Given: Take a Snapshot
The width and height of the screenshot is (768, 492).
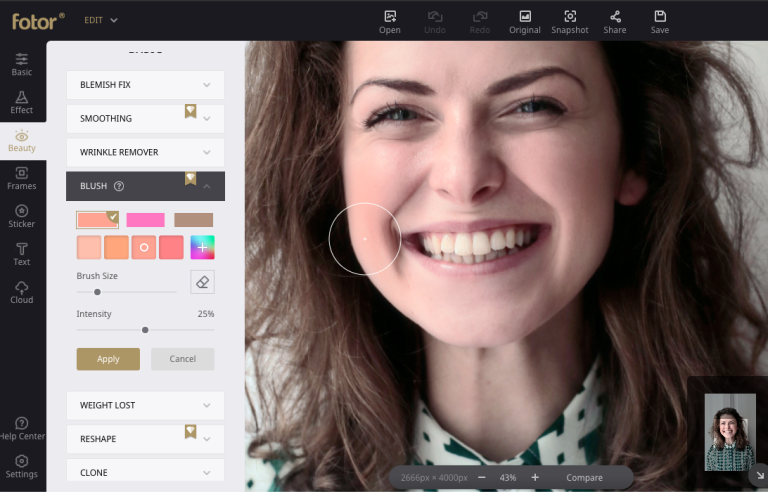Looking at the screenshot, I should click(x=570, y=22).
